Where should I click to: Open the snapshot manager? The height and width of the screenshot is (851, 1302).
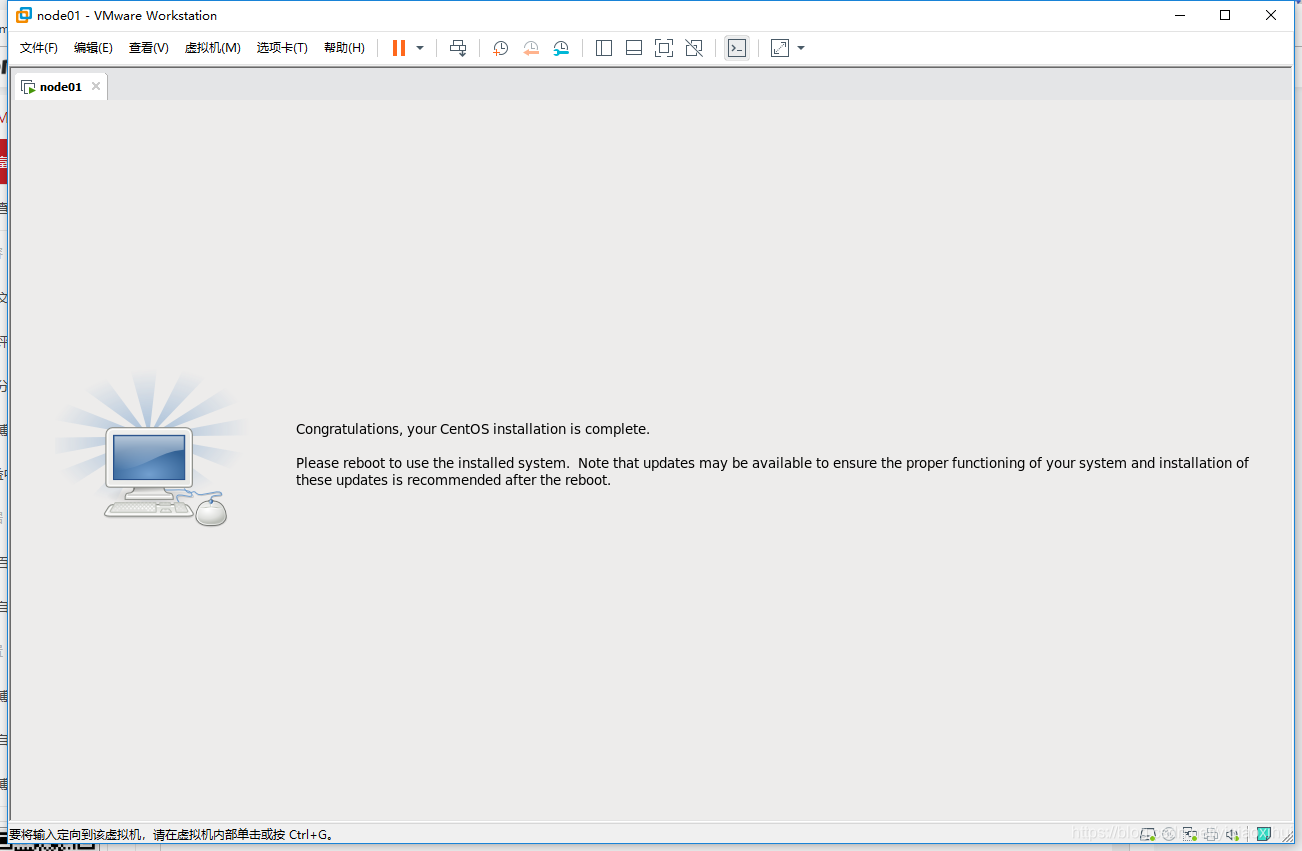[561, 48]
